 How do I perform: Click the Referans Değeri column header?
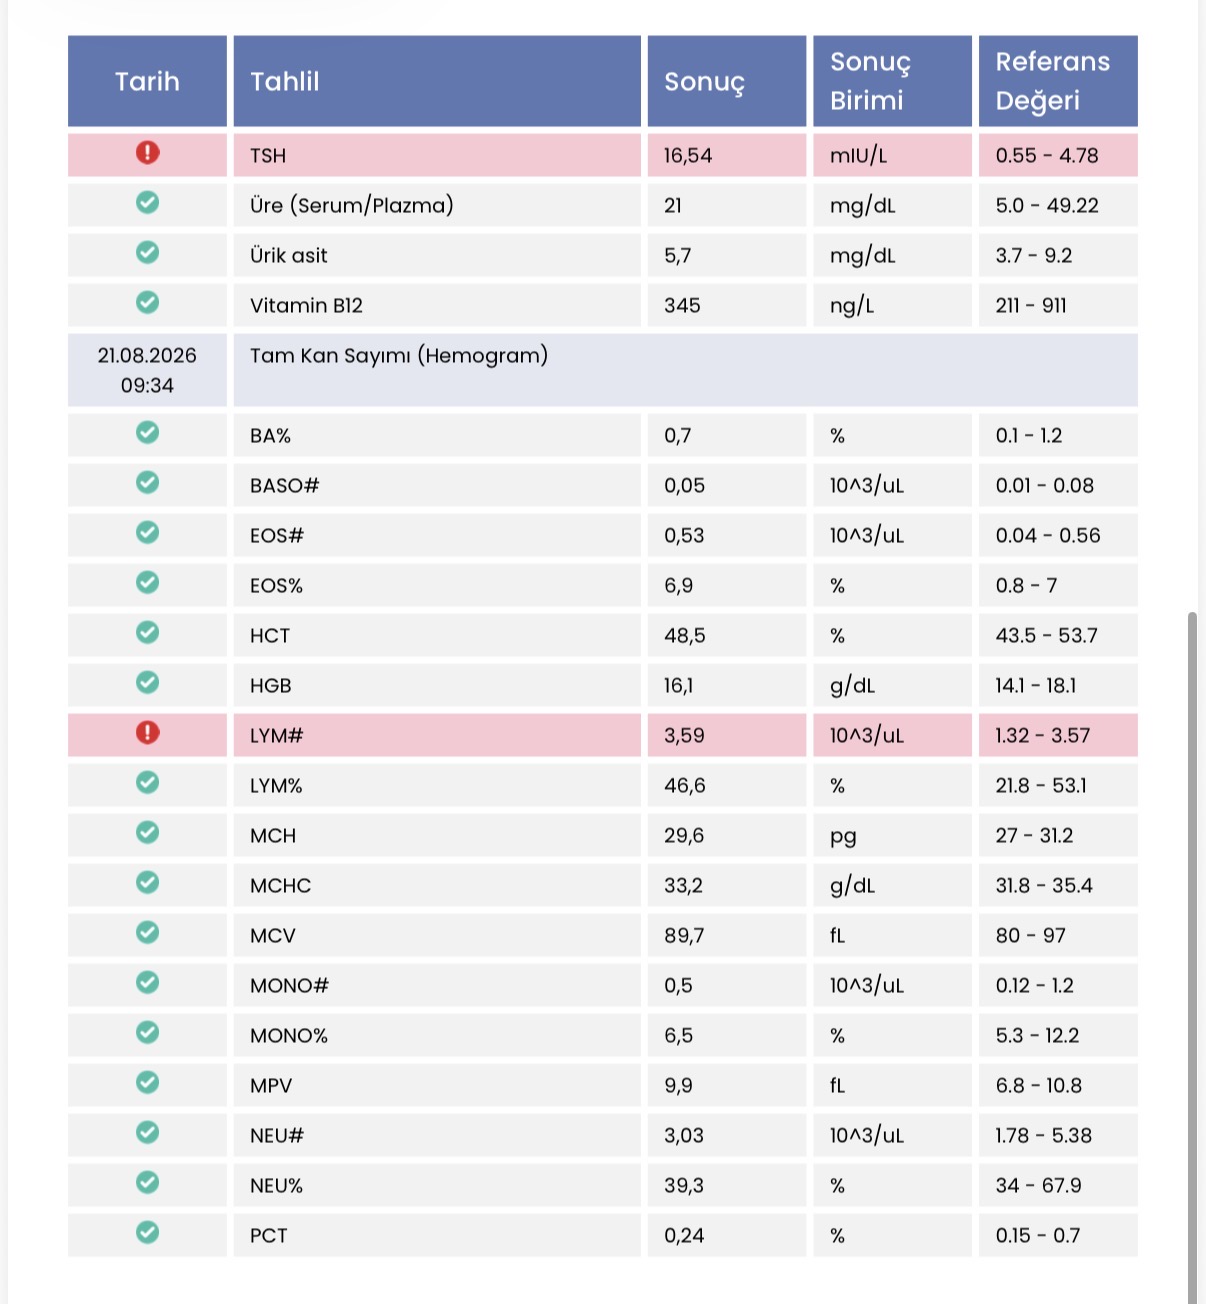tap(1058, 81)
